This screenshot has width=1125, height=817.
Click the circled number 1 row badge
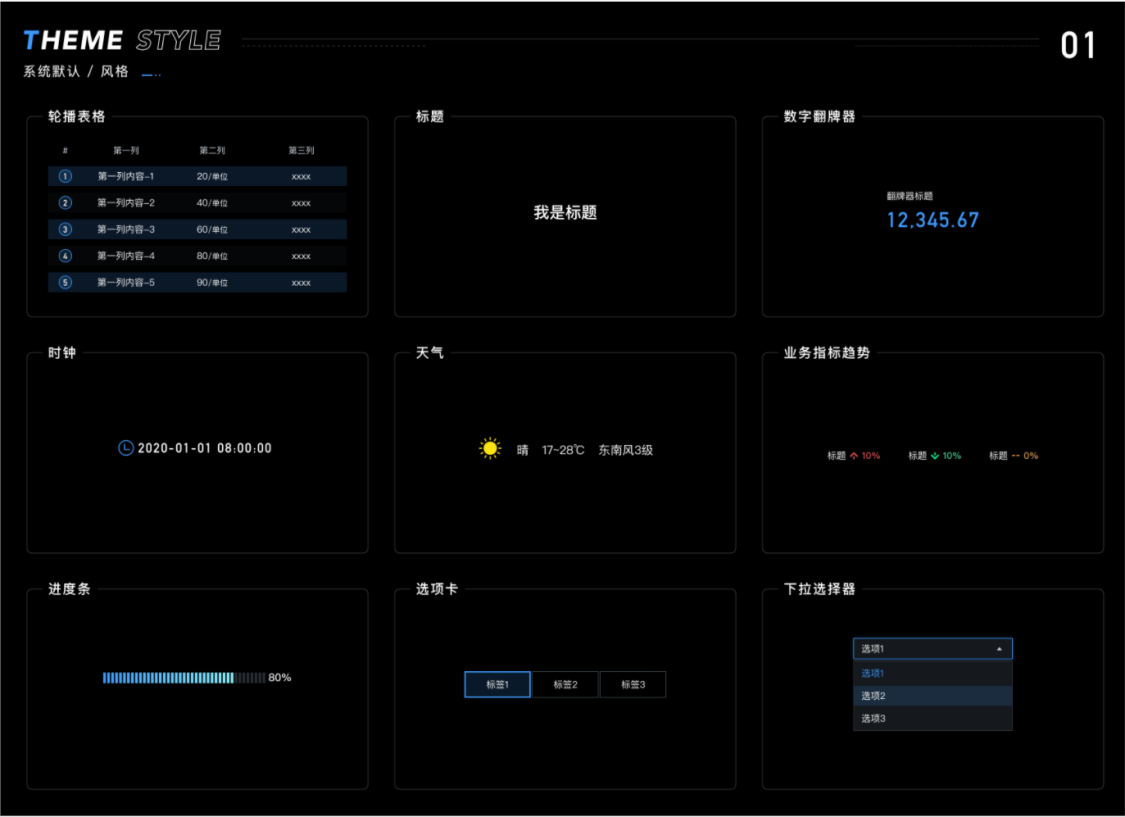[65, 176]
